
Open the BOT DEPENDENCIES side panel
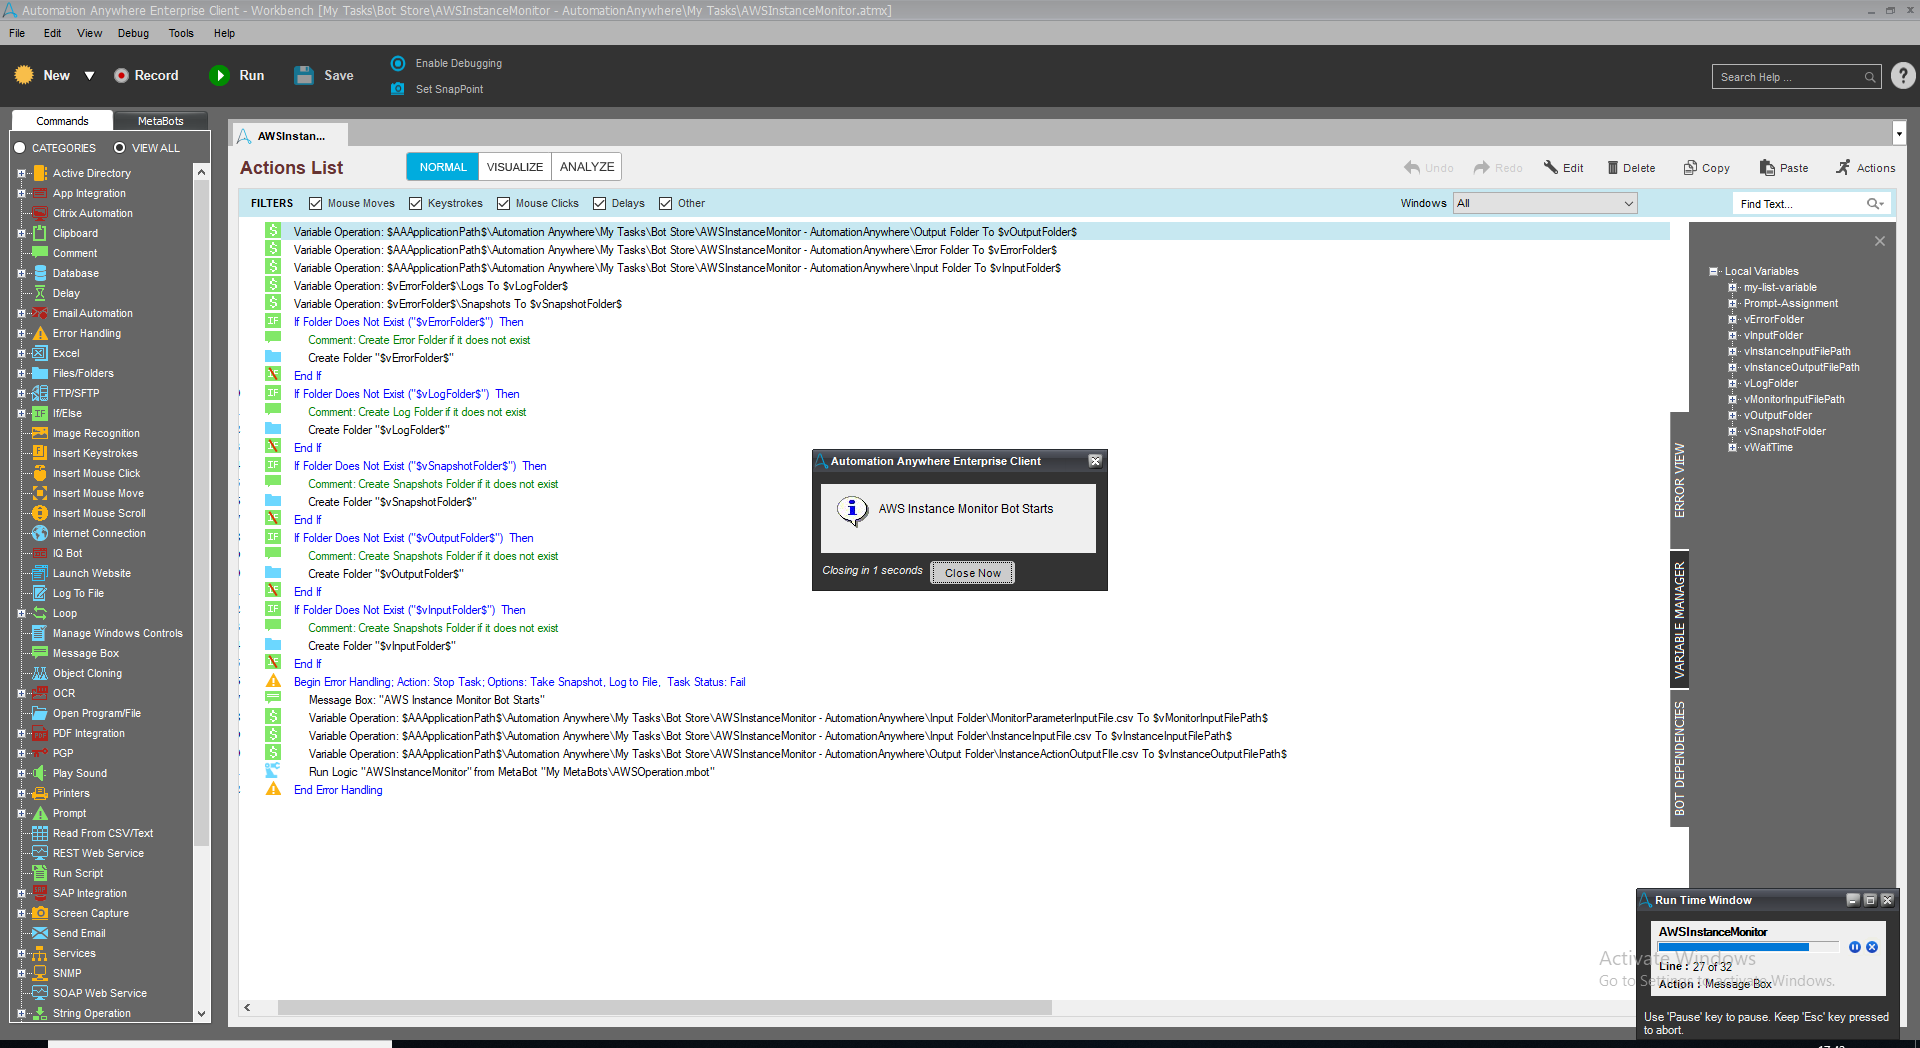click(1680, 758)
